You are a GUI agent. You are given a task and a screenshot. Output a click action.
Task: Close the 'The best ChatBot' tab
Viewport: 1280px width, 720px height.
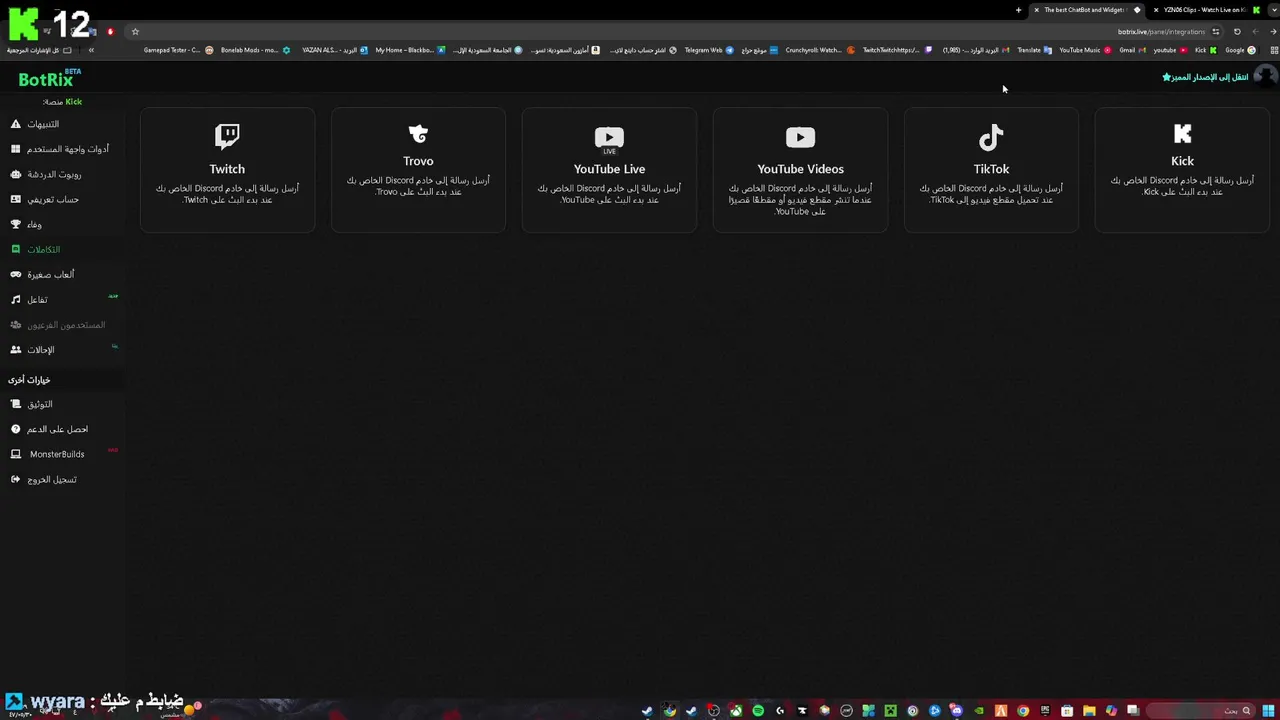[1036, 10]
